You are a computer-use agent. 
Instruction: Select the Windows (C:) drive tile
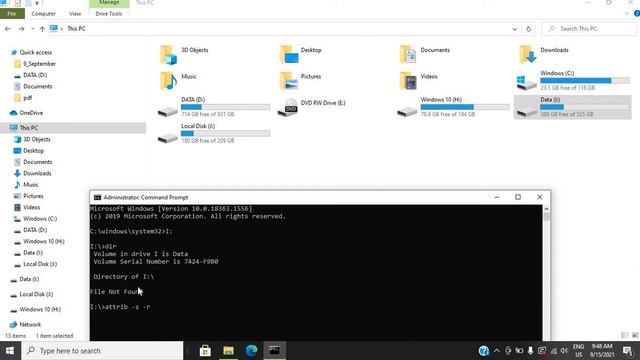point(573,81)
